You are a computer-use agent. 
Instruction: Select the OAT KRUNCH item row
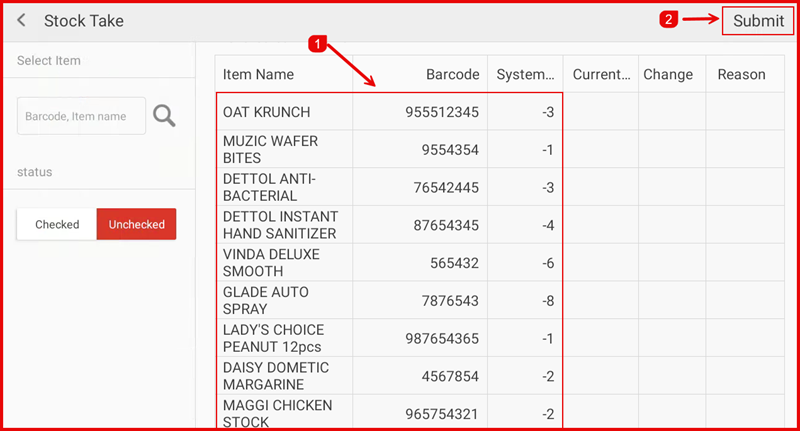[267, 112]
